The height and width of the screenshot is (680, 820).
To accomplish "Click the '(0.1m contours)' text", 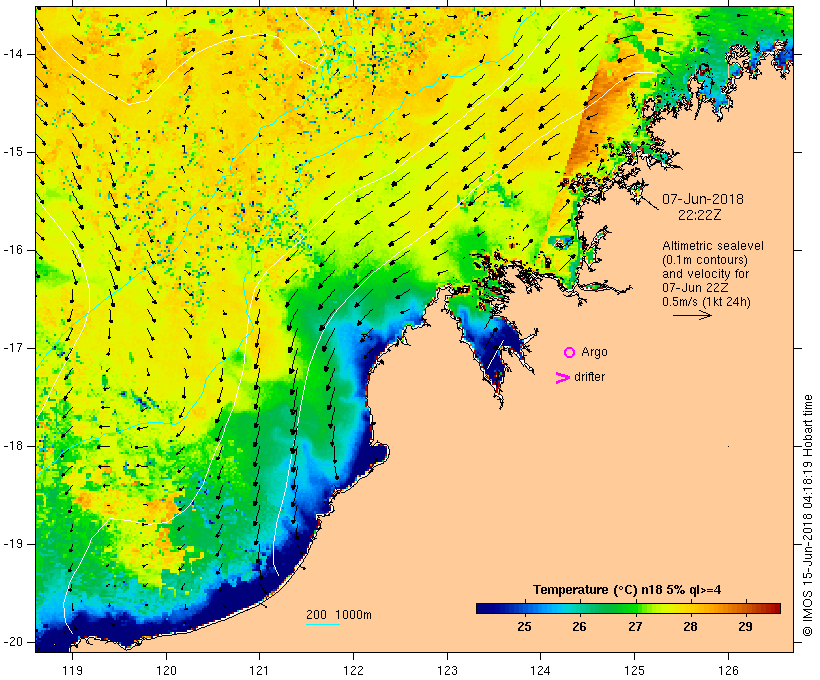I will 705,260.
